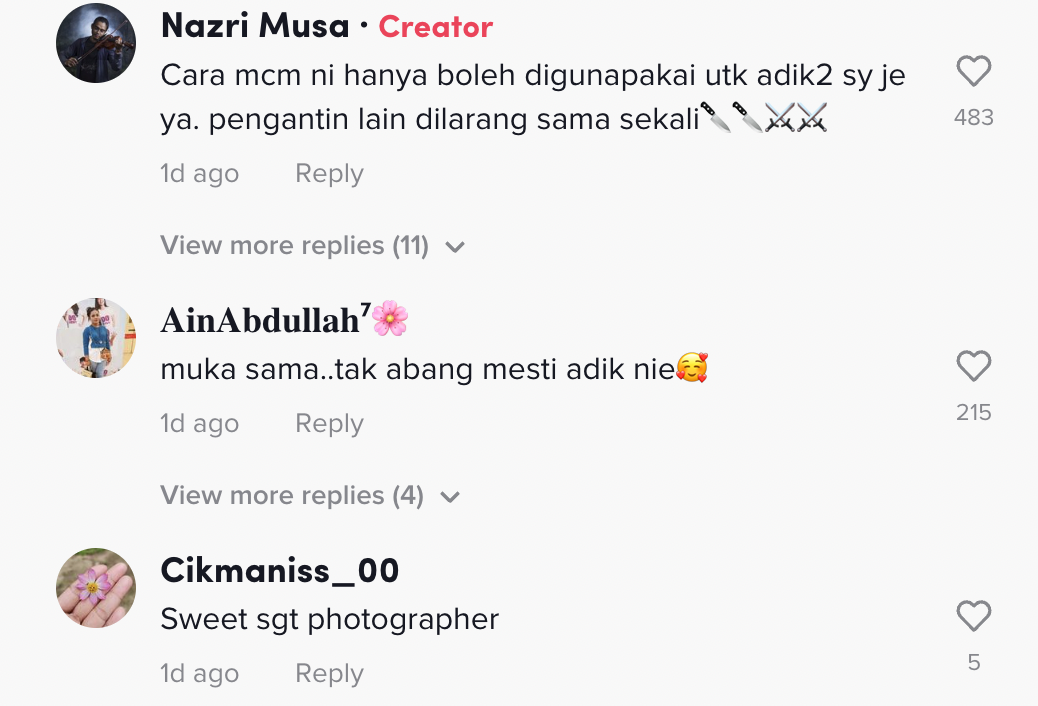This screenshot has width=1038, height=706.
Task: Like Nazri Musa's comment
Action: tap(973, 72)
